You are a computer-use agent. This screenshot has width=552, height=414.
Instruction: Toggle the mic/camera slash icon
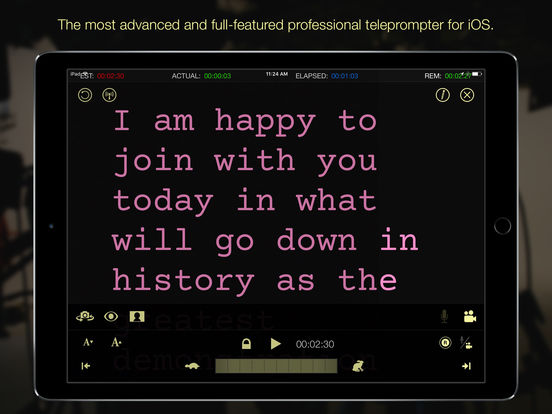(x=466, y=343)
